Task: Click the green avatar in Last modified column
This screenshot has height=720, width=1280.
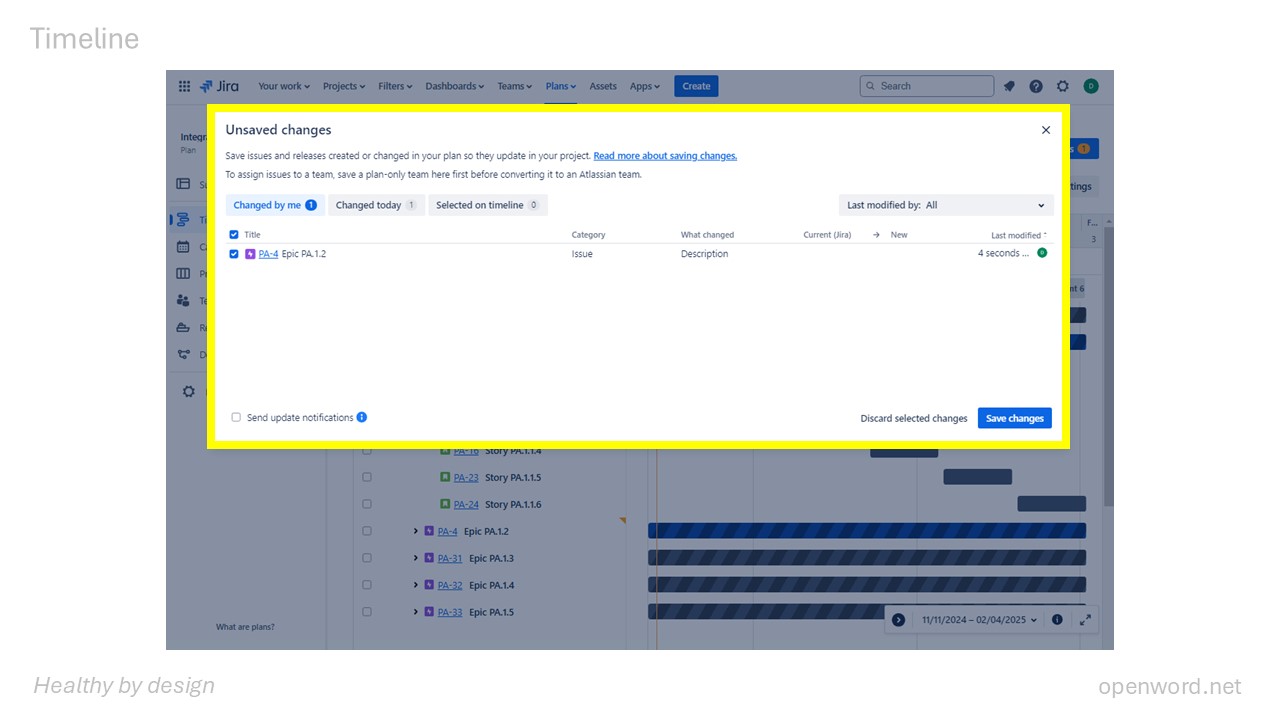Action: 1042,253
